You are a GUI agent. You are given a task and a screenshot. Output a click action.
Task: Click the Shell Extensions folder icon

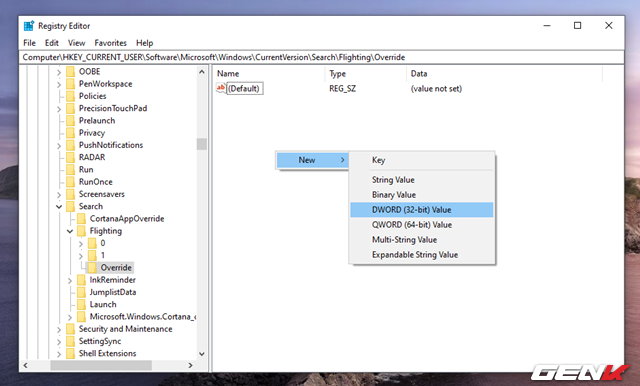coord(71,353)
